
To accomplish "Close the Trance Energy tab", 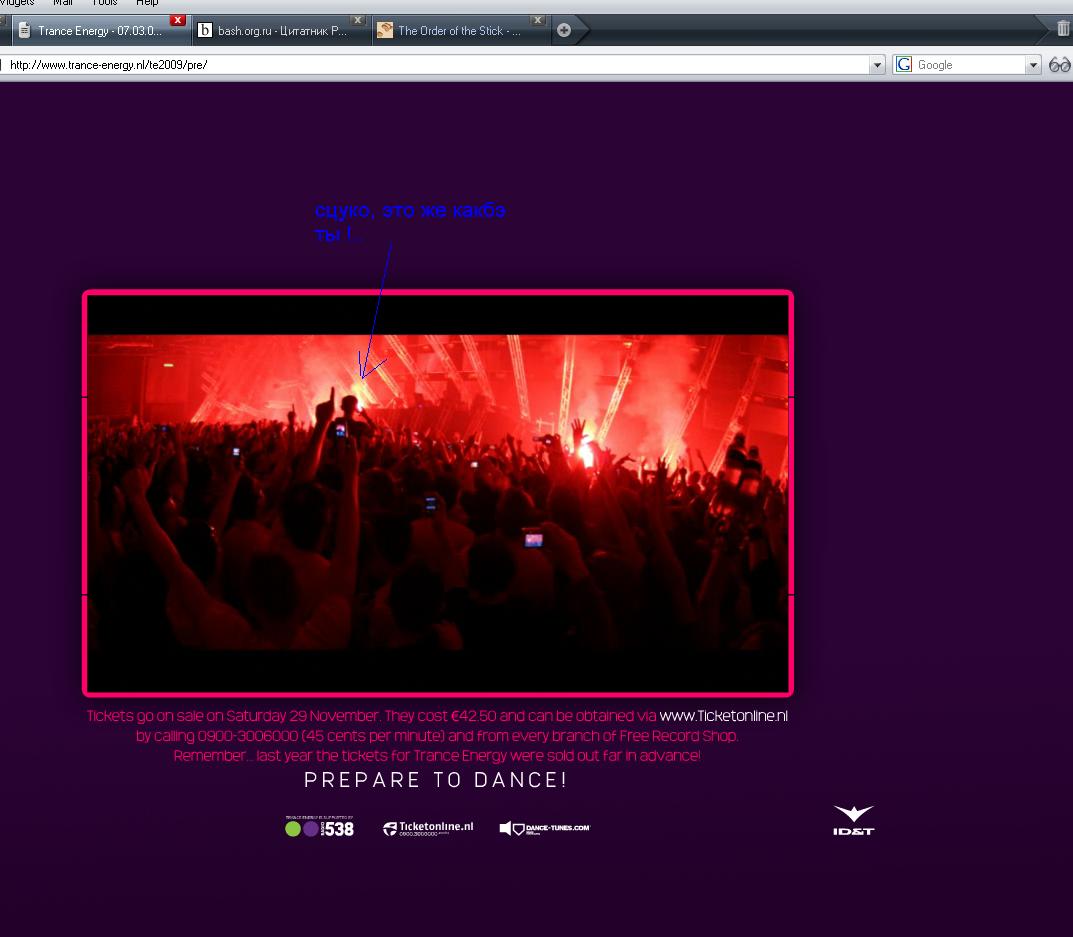I will [178, 20].
